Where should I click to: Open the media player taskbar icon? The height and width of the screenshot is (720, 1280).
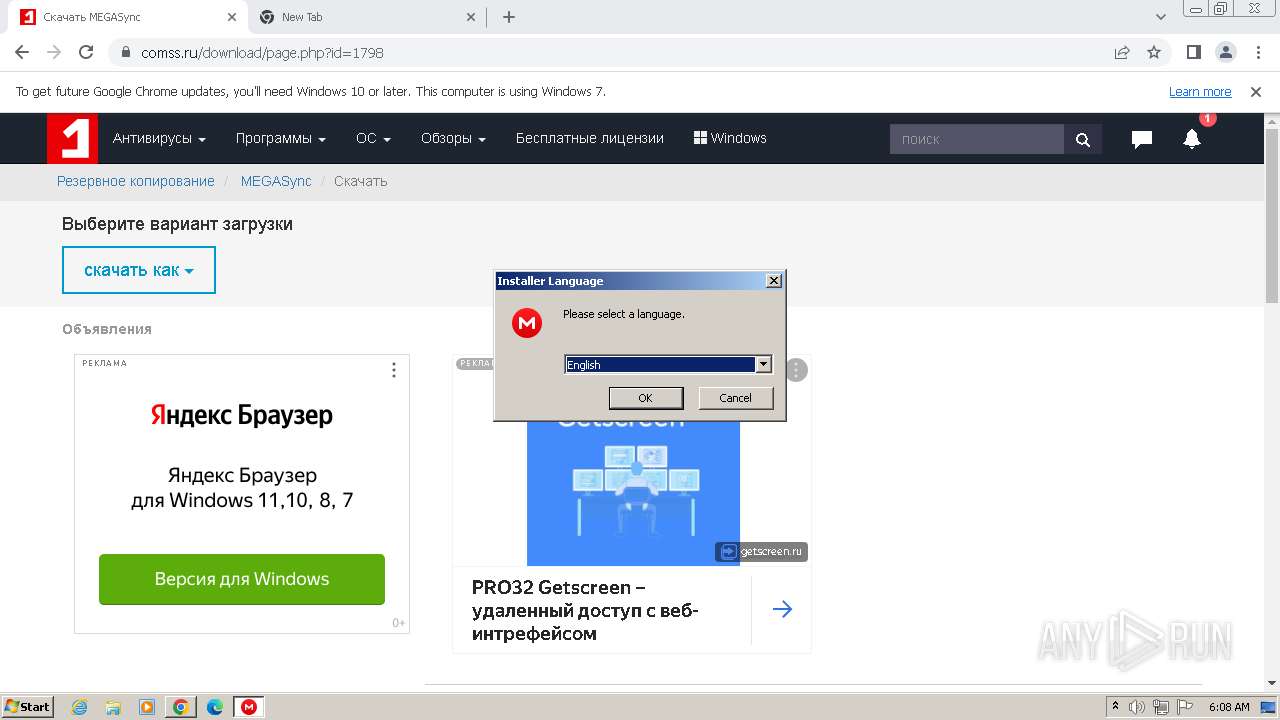click(x=147, y=707)
